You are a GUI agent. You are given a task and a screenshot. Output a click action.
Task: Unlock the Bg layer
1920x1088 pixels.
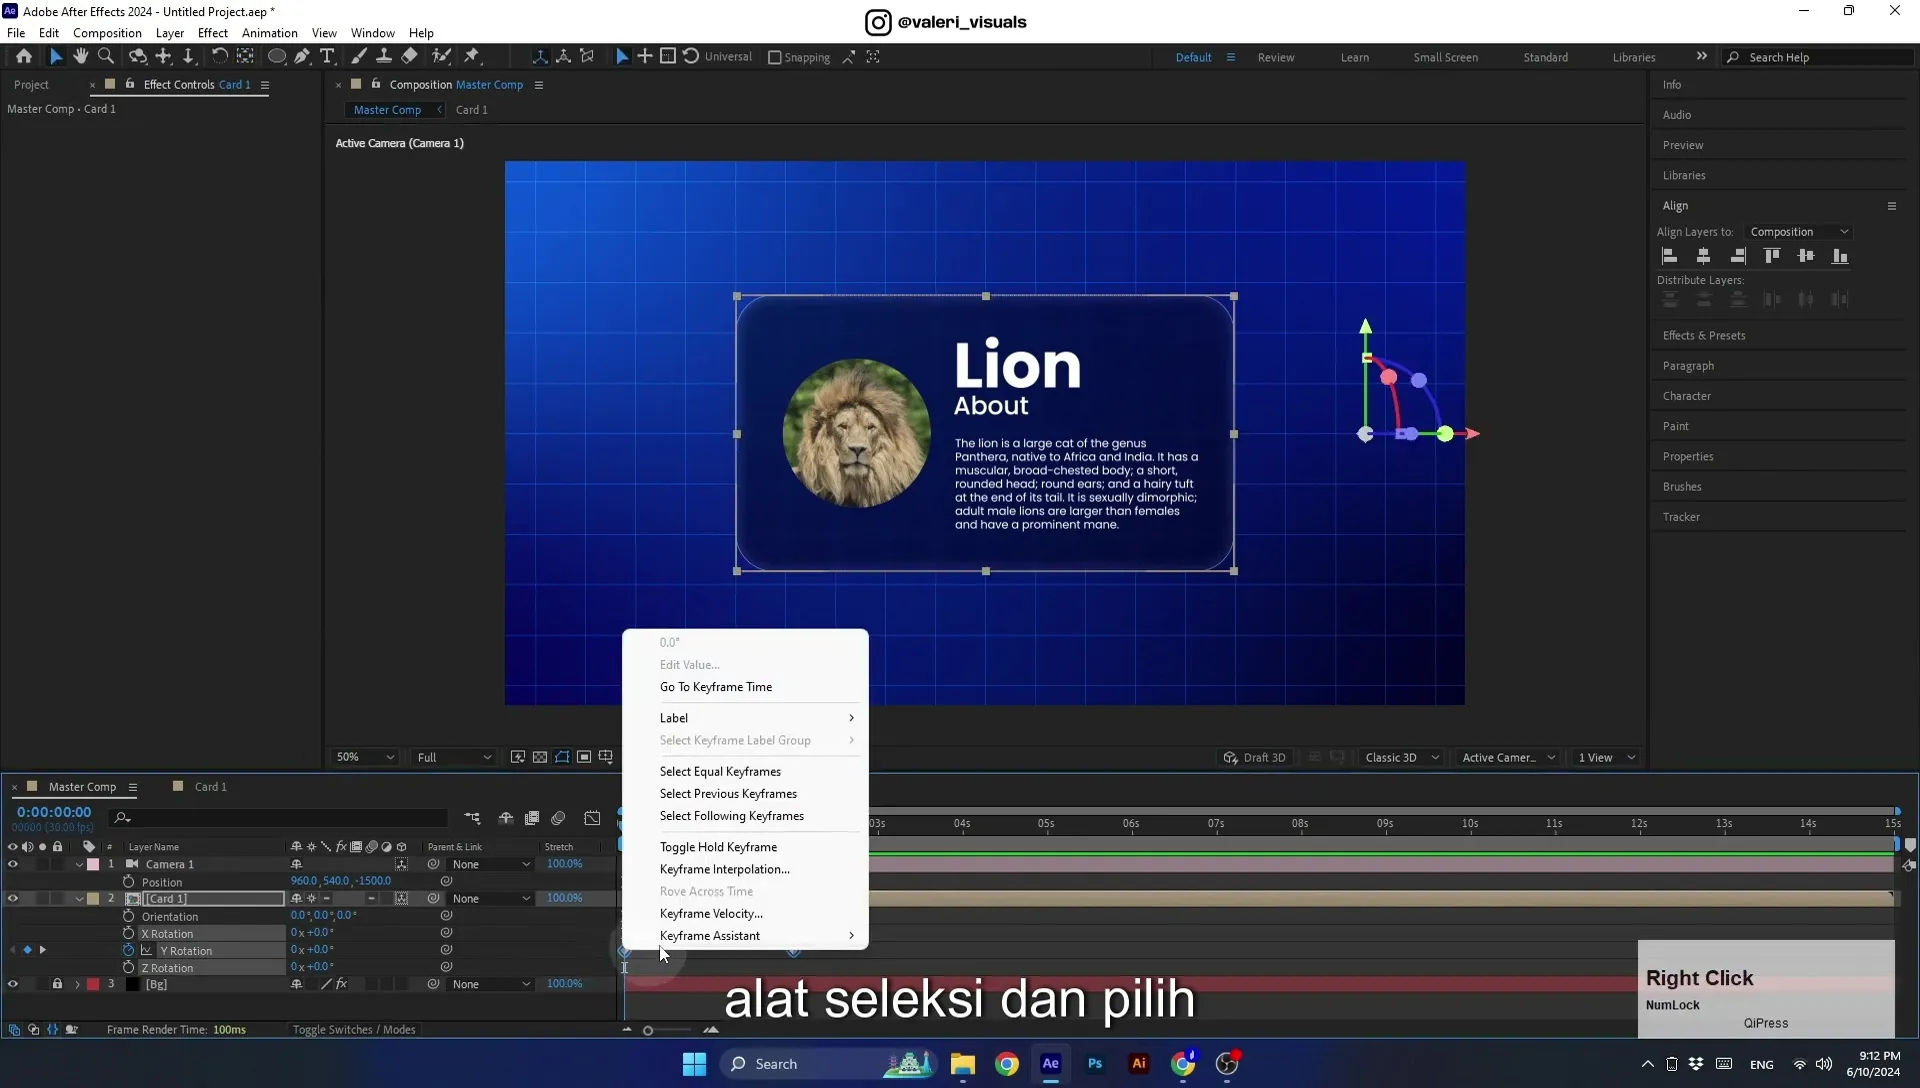tap(57, 984)
